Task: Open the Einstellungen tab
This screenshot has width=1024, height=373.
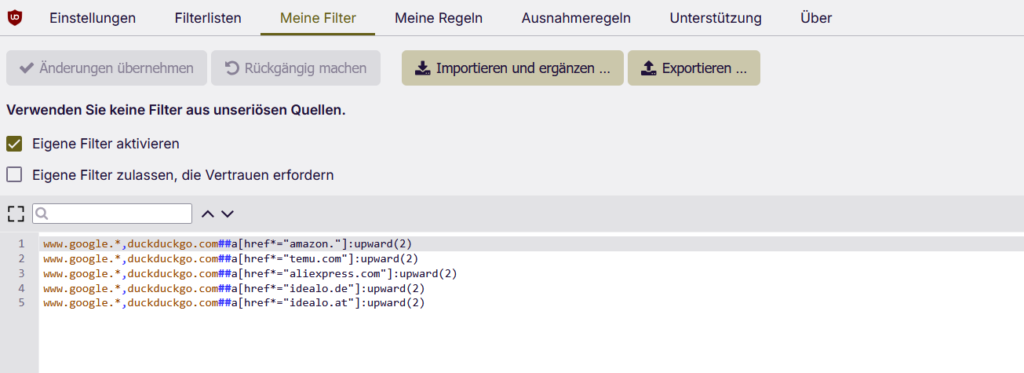Action: click(x=93, y=18)
